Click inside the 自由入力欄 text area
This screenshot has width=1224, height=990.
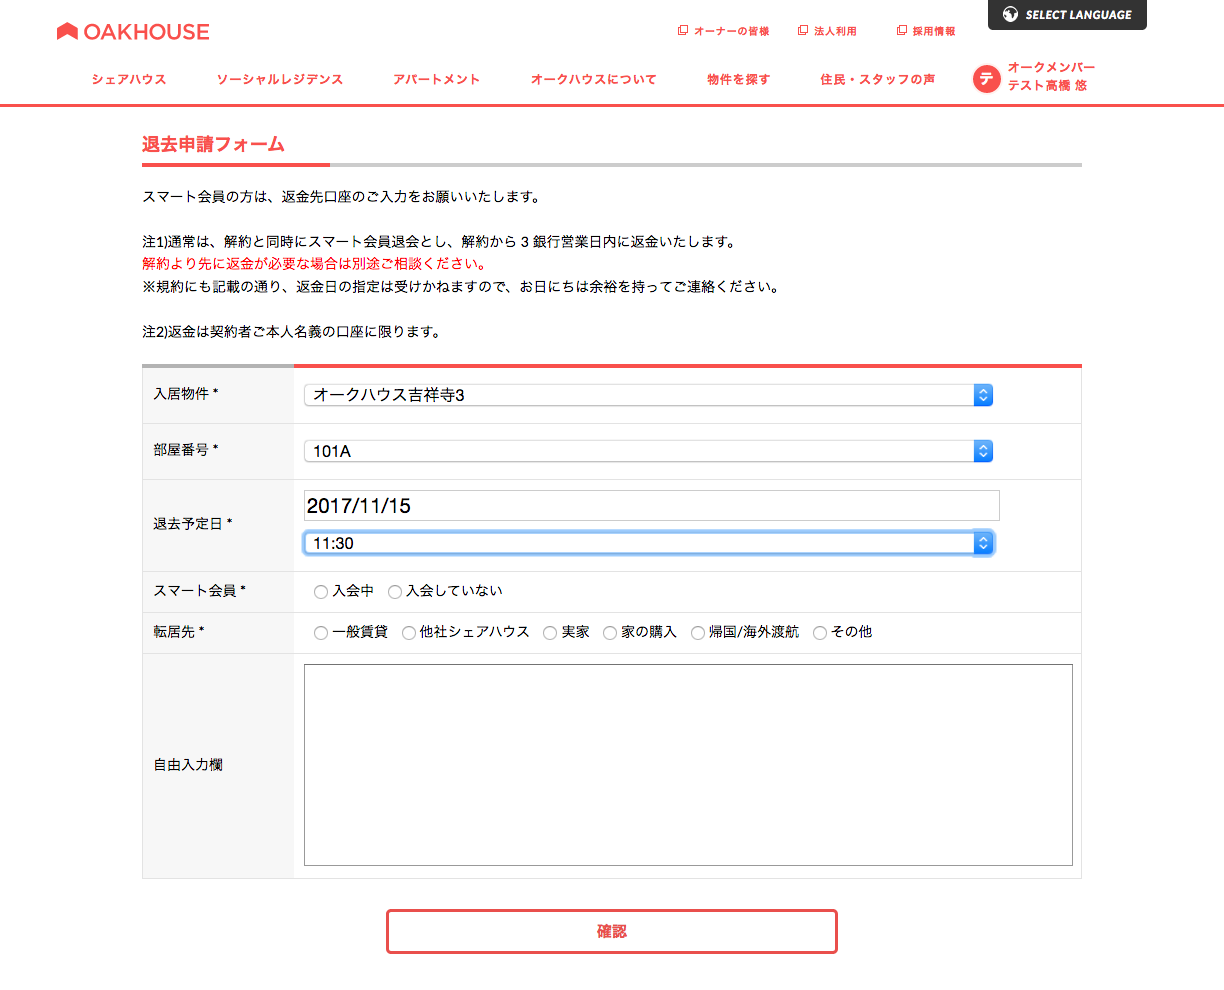688,765
